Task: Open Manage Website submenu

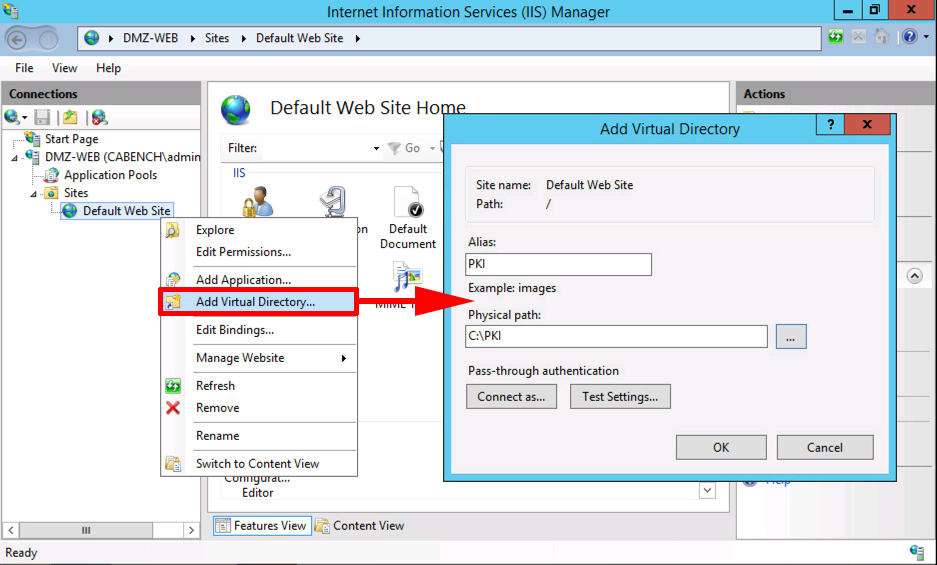Action: (x=259, y=358)
